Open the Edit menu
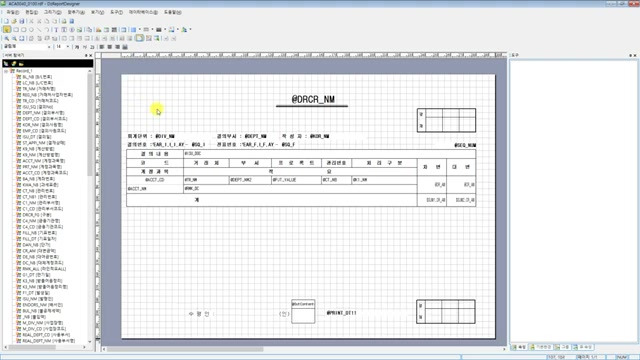Viewport: 640px width, 360px height. [x=31, y=12]
